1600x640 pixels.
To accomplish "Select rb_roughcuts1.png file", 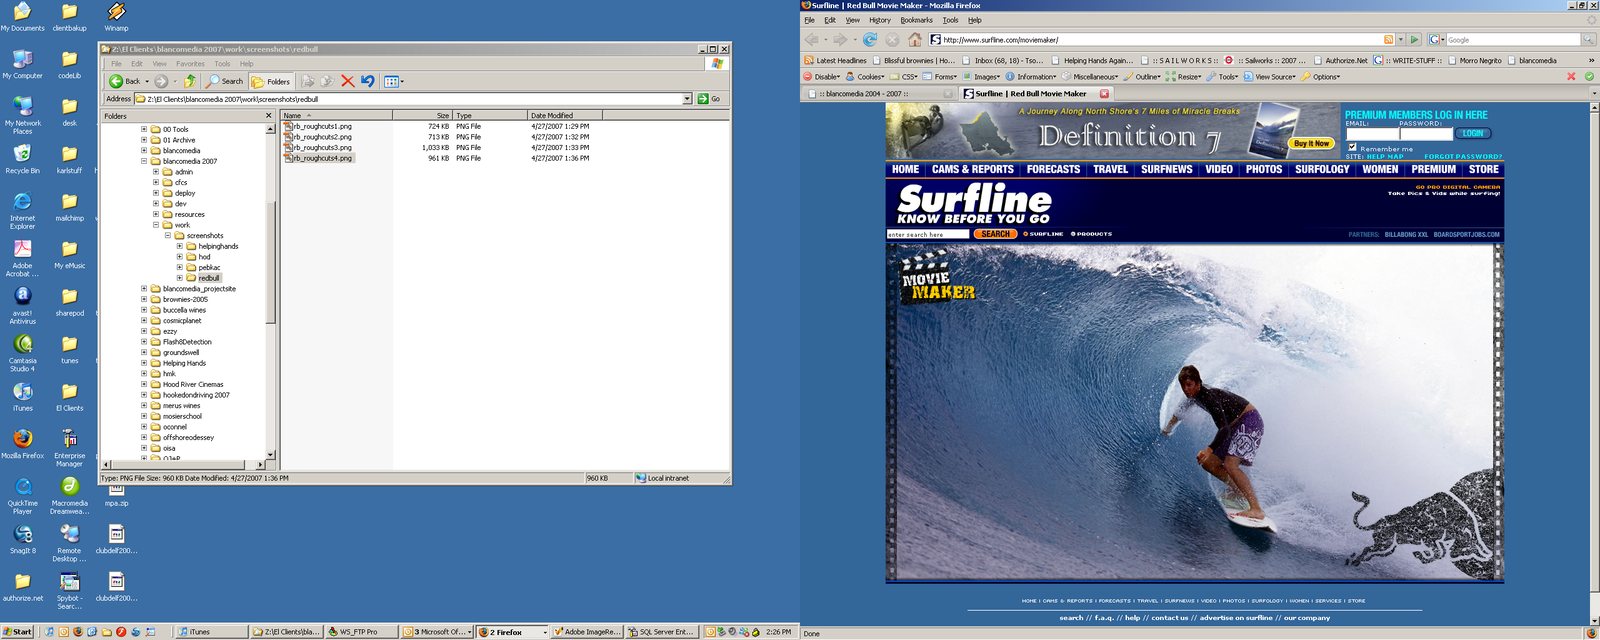I will pos(318,127).
